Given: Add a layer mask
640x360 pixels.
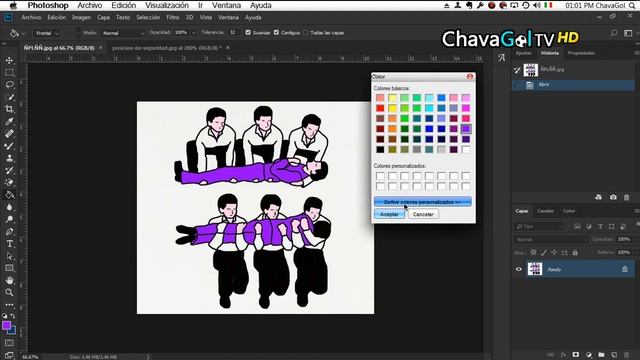Looking at the screenshot, I should pyautogui.click(x=576, y=355).
